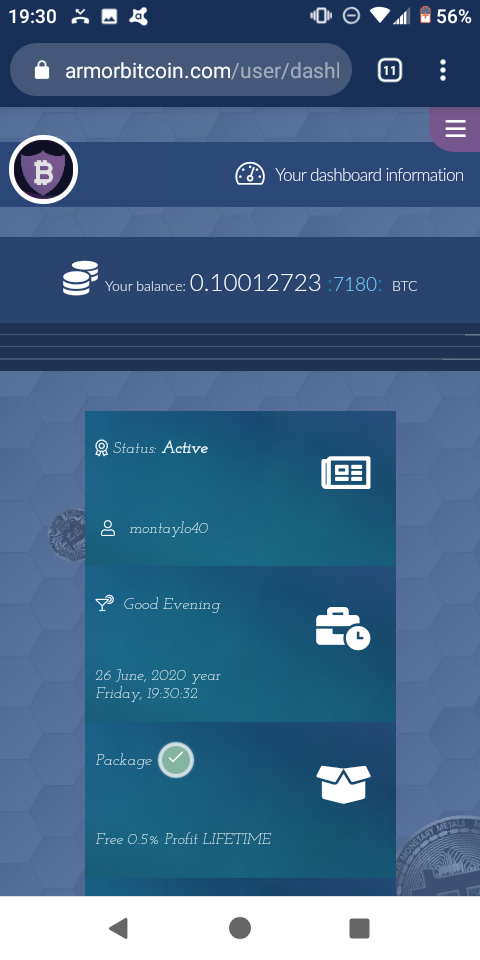The height and width of the screenshot is (960, 480).
Task: Click the blue :7180: balance digits
Action: 355,285
